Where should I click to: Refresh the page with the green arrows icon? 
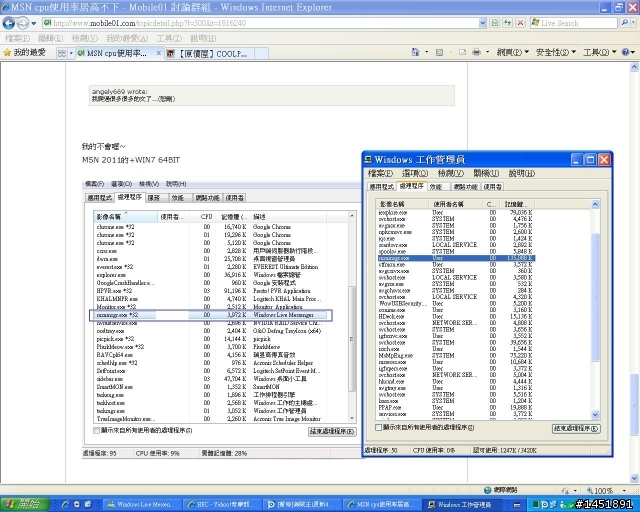pos(507,23)
